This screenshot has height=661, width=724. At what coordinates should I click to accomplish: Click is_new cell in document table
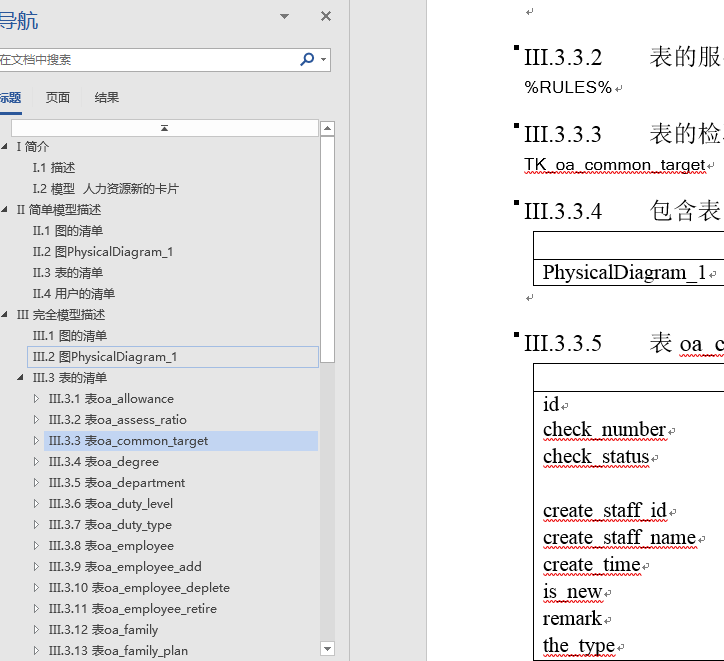coord(572,592)
